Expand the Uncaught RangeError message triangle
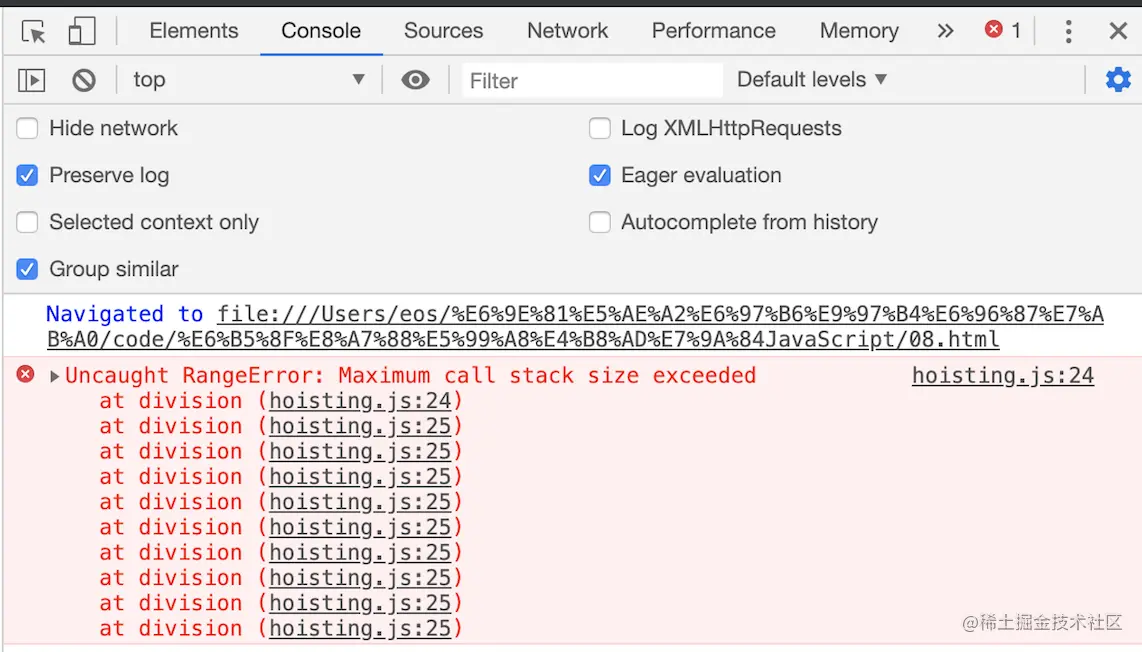This screenshot has height=652, width=1142. pos(55,376)
